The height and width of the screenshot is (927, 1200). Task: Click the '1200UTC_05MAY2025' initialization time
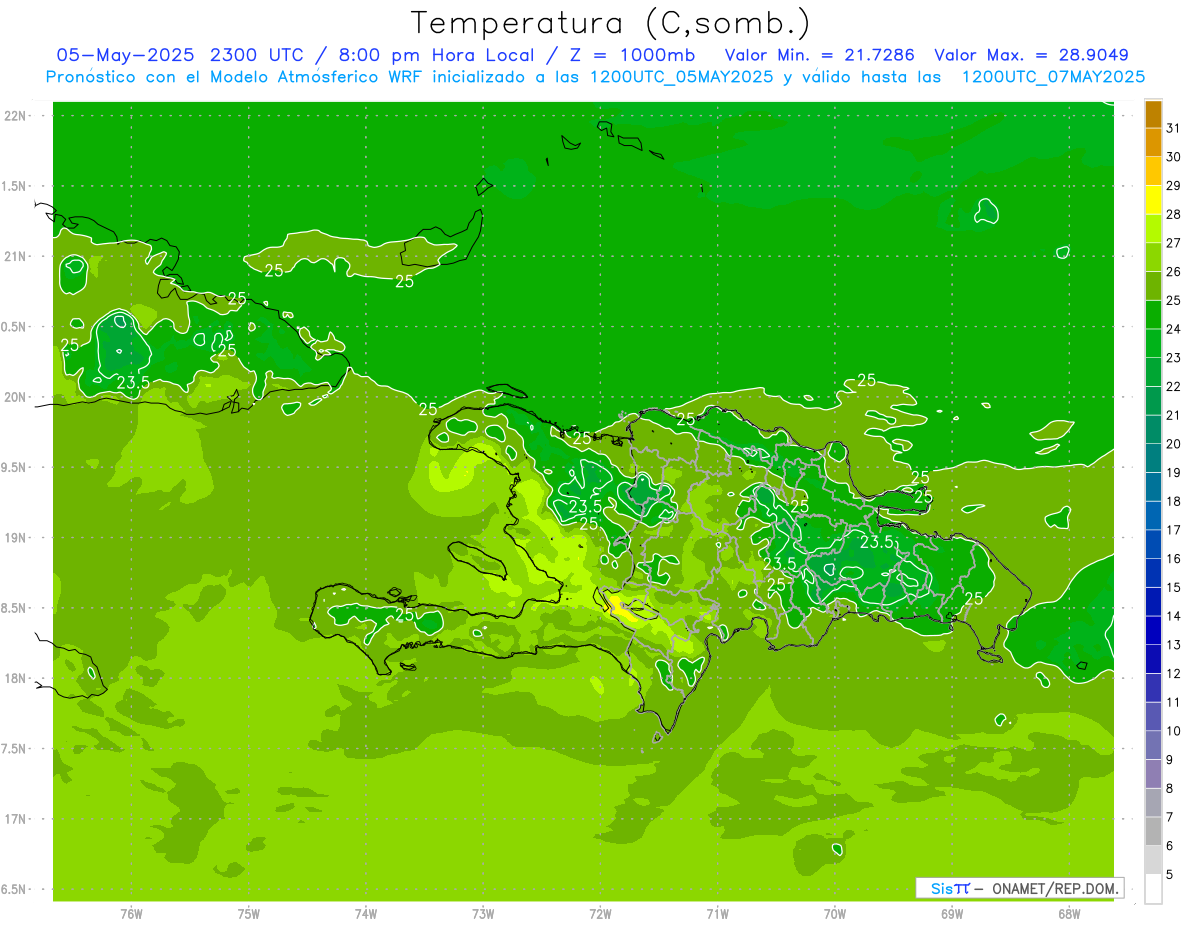(x=681, y=77)
